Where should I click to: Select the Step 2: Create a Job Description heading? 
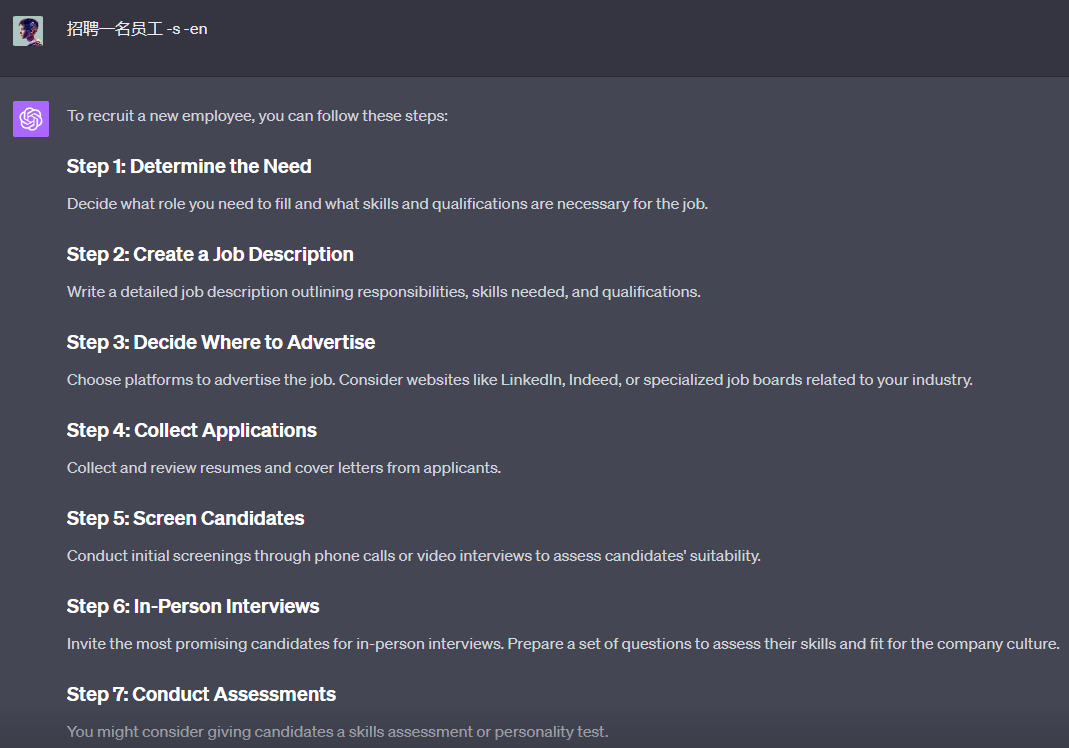click(x=210, y=254)
